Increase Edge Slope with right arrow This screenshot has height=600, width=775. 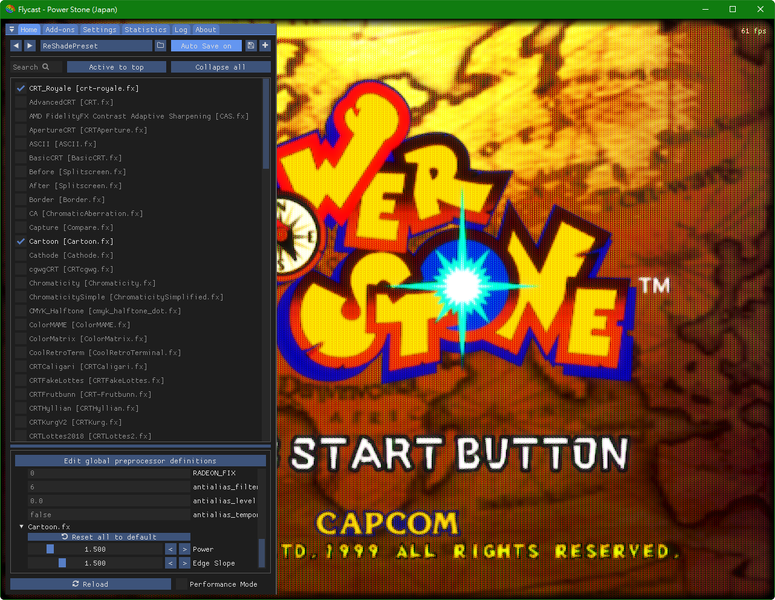coord(184,563)
